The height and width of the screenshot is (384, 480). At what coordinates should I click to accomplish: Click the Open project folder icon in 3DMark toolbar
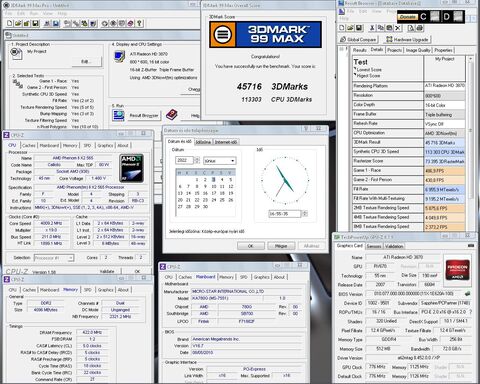[x=18, y=23]
